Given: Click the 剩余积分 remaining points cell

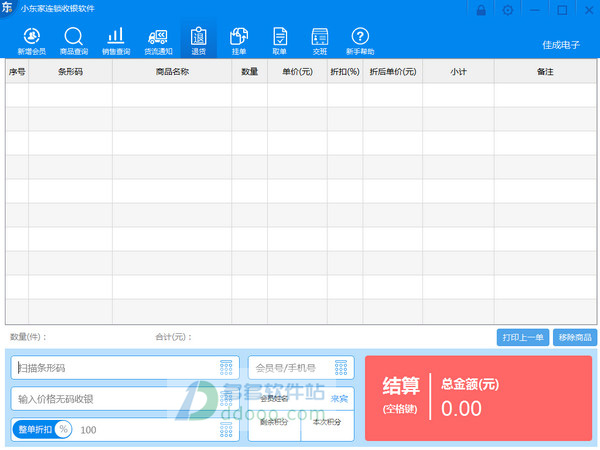Looking at the screenshot, I should tap(274, 425).
